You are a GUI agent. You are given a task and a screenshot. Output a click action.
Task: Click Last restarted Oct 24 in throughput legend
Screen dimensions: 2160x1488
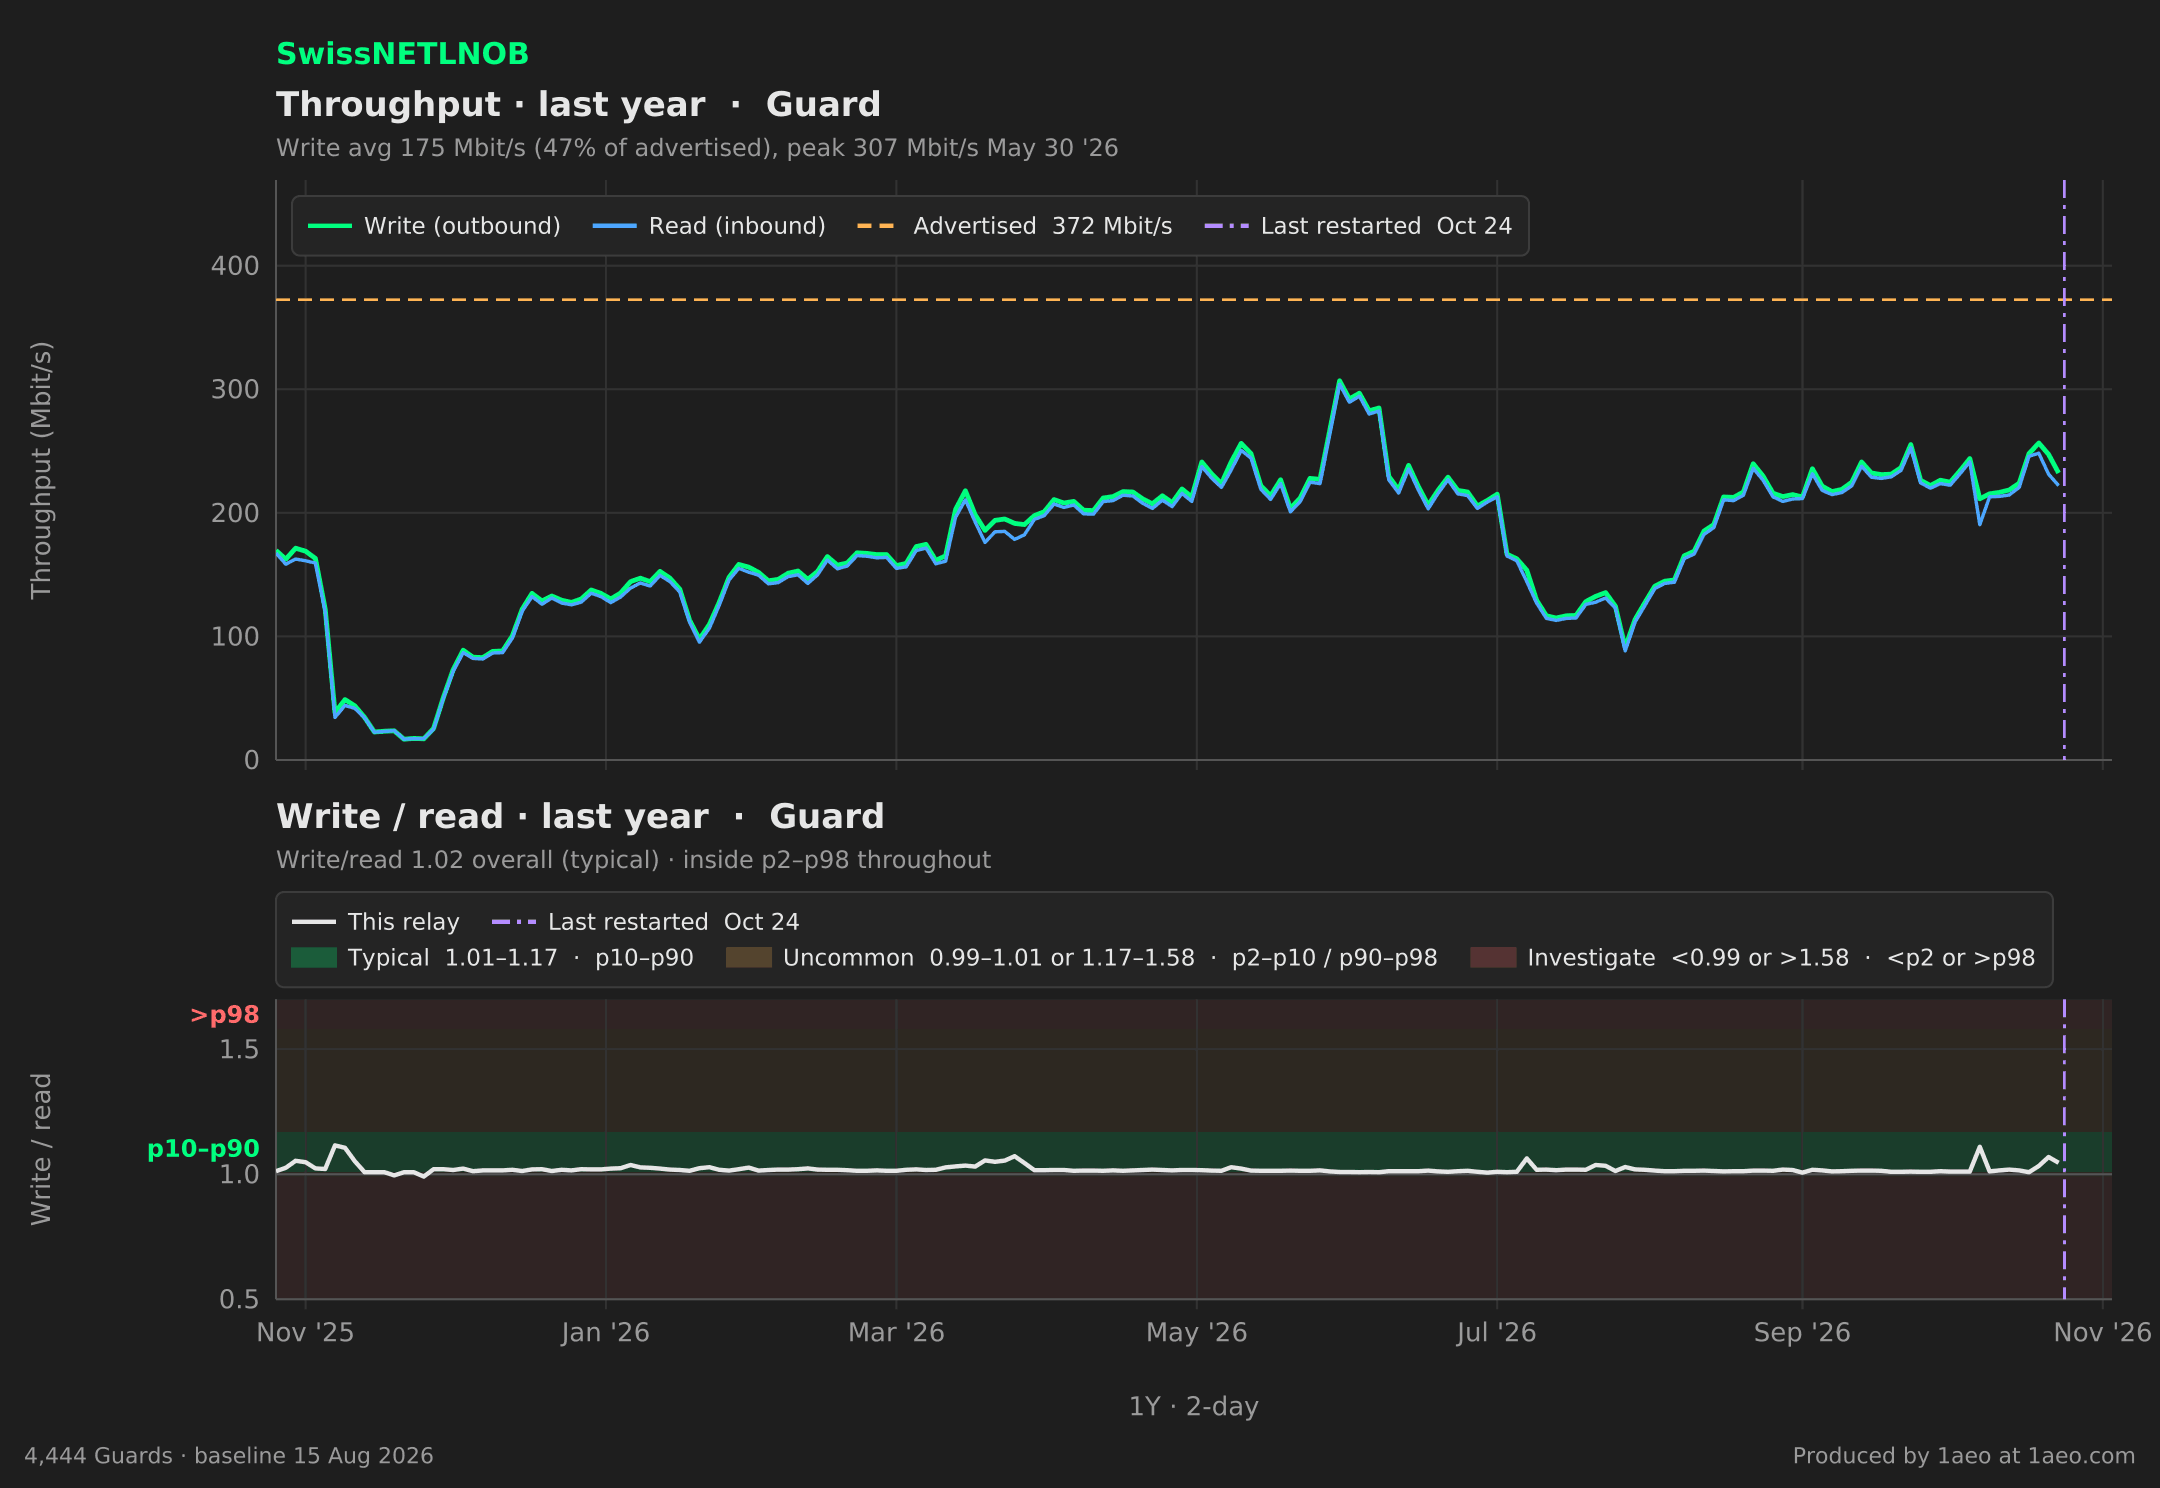pyautogui.click(x=1358, y=226)
